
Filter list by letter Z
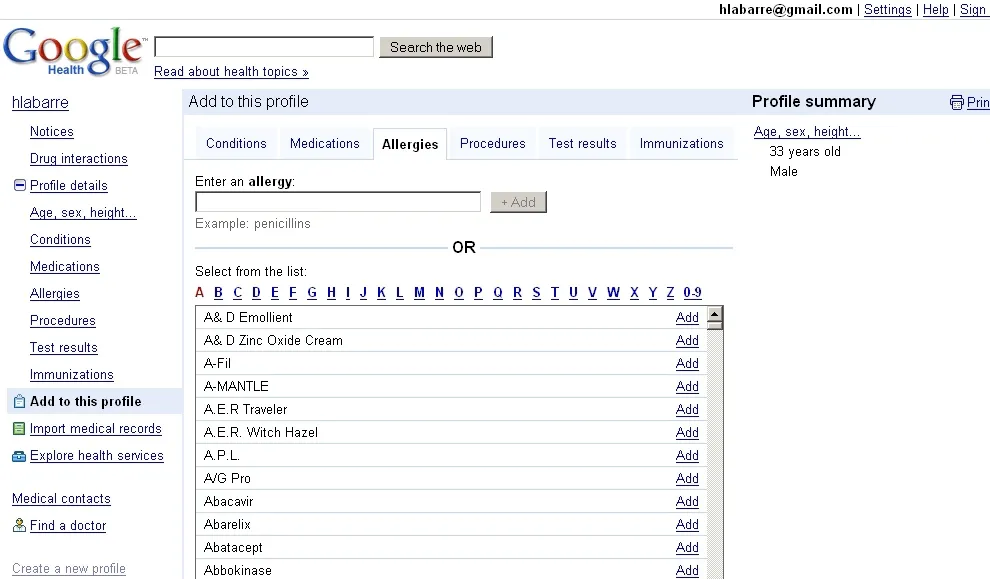pyautogui.click(x=671, y=292)
